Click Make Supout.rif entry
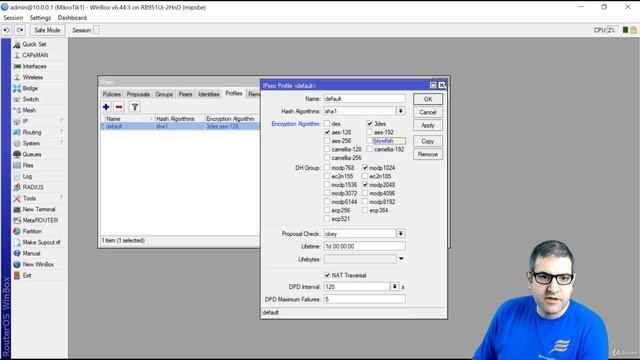 [41, 242]
